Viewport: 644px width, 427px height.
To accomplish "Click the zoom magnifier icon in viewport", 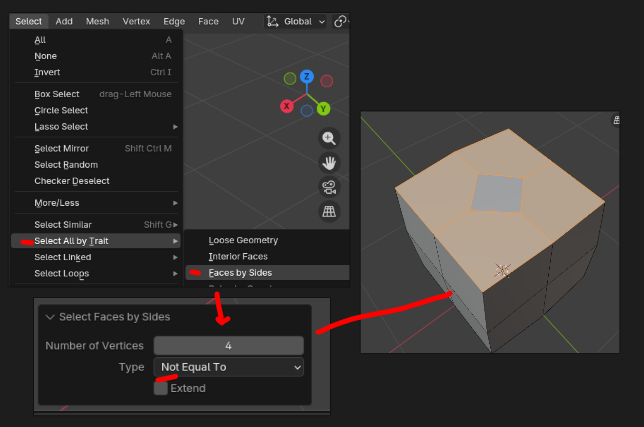I will click(329, 138).
